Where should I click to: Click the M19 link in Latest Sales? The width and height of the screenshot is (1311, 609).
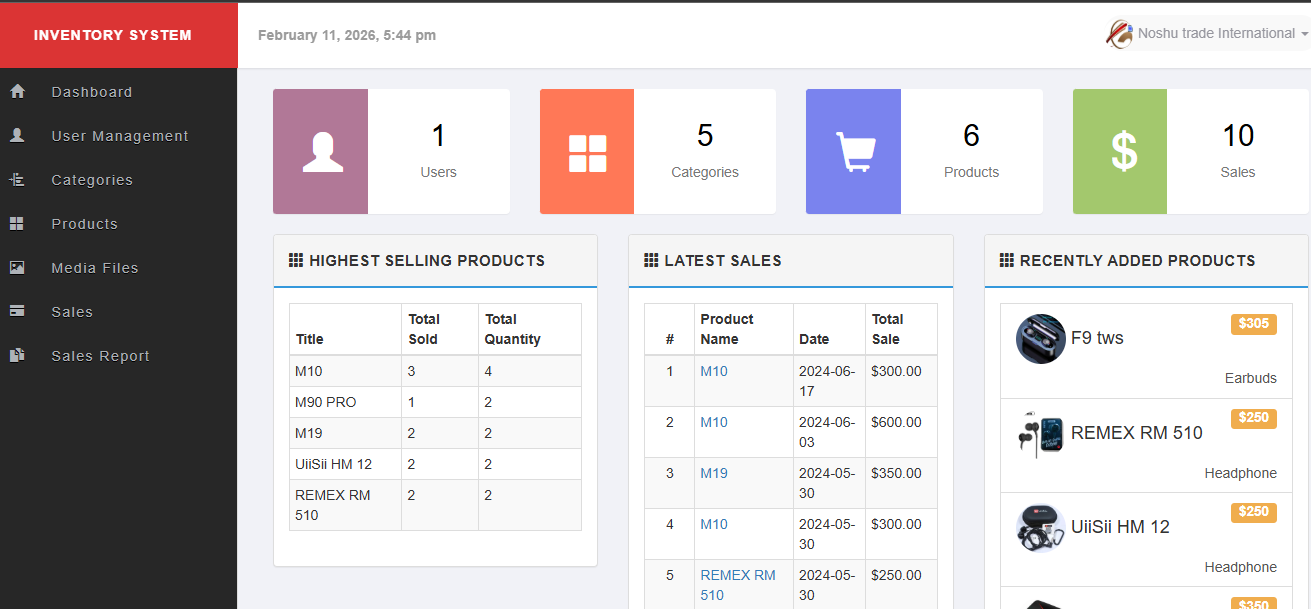tap(713, 473)
